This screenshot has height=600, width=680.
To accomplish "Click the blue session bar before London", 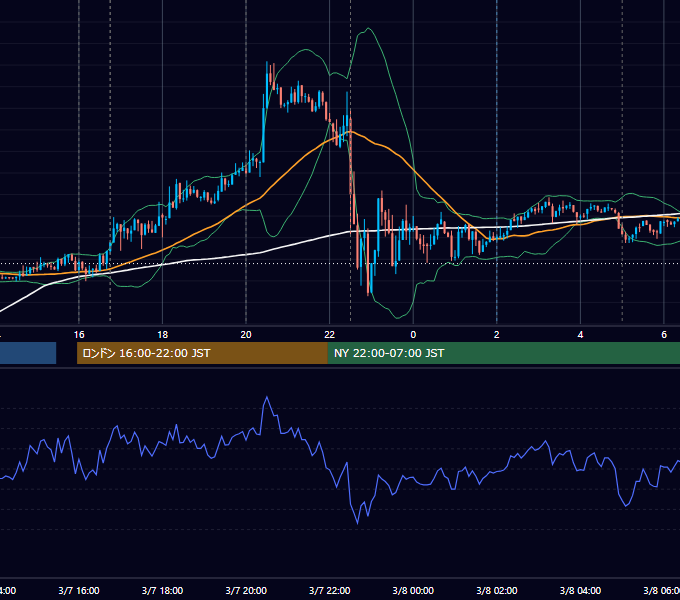I will click(28, 353).
